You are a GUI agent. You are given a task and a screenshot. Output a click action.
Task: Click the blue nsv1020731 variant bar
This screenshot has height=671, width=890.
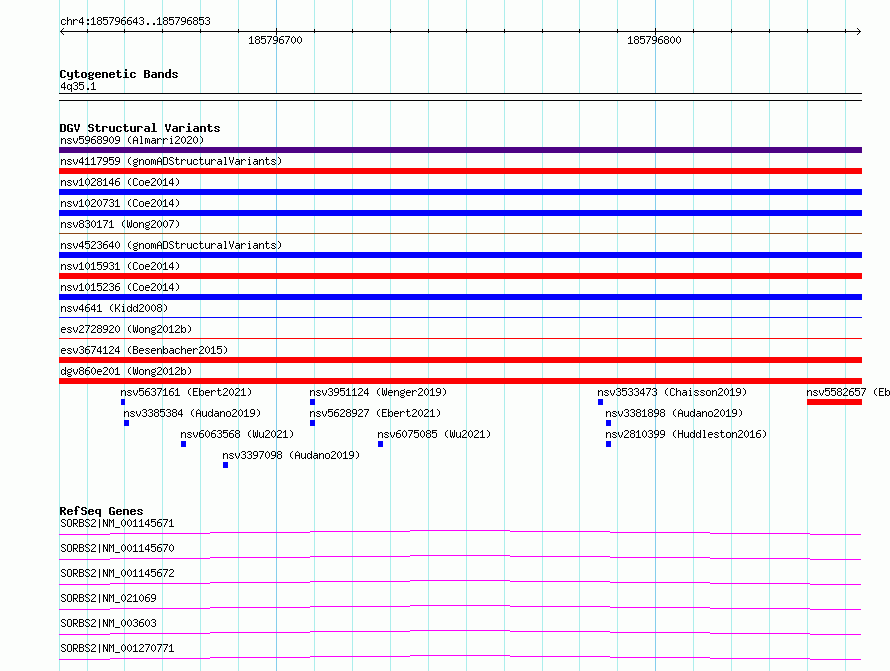[x=460, y=213]
